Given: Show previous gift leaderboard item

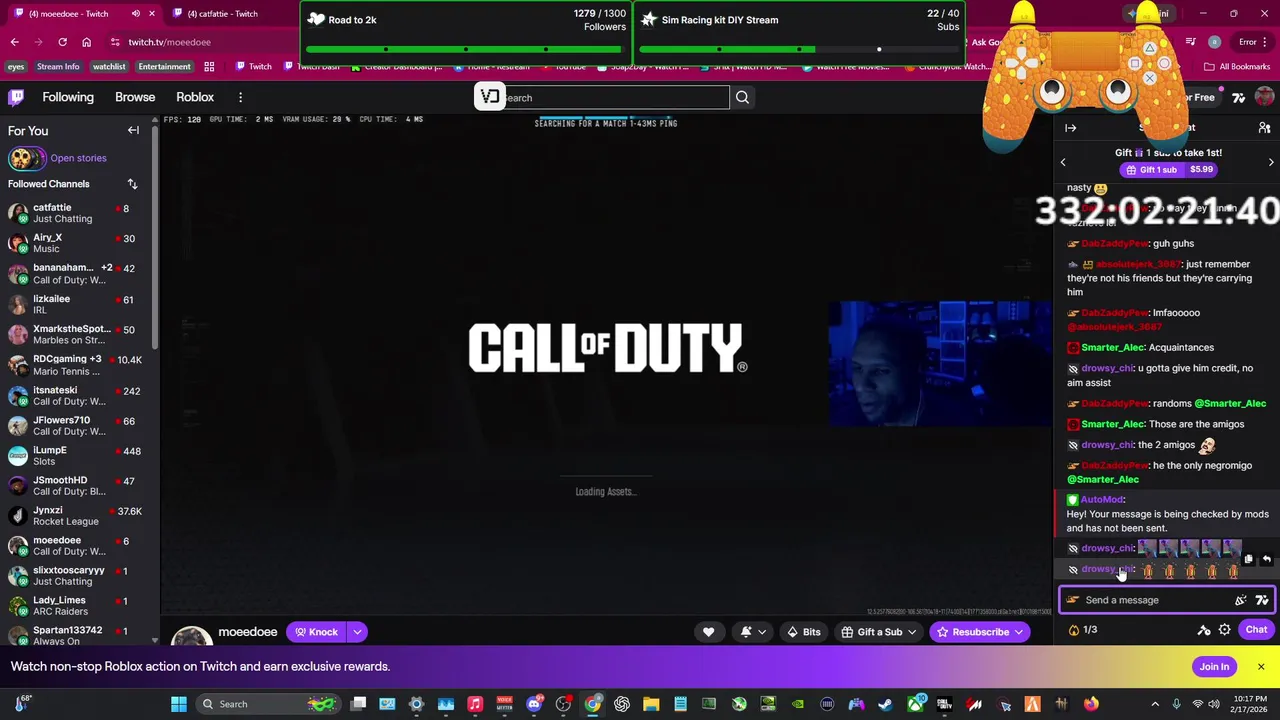Looking at the screenshot, I should point(1063,162).
